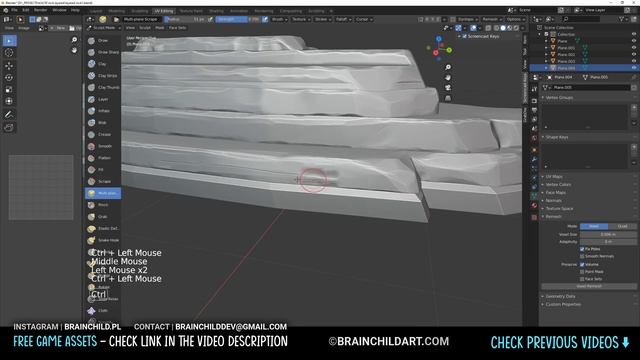Image resolution: width=640 pixels, height=360 pixels.
Task: Click the viewport pan hand icon
Action: tap(448, 78)
